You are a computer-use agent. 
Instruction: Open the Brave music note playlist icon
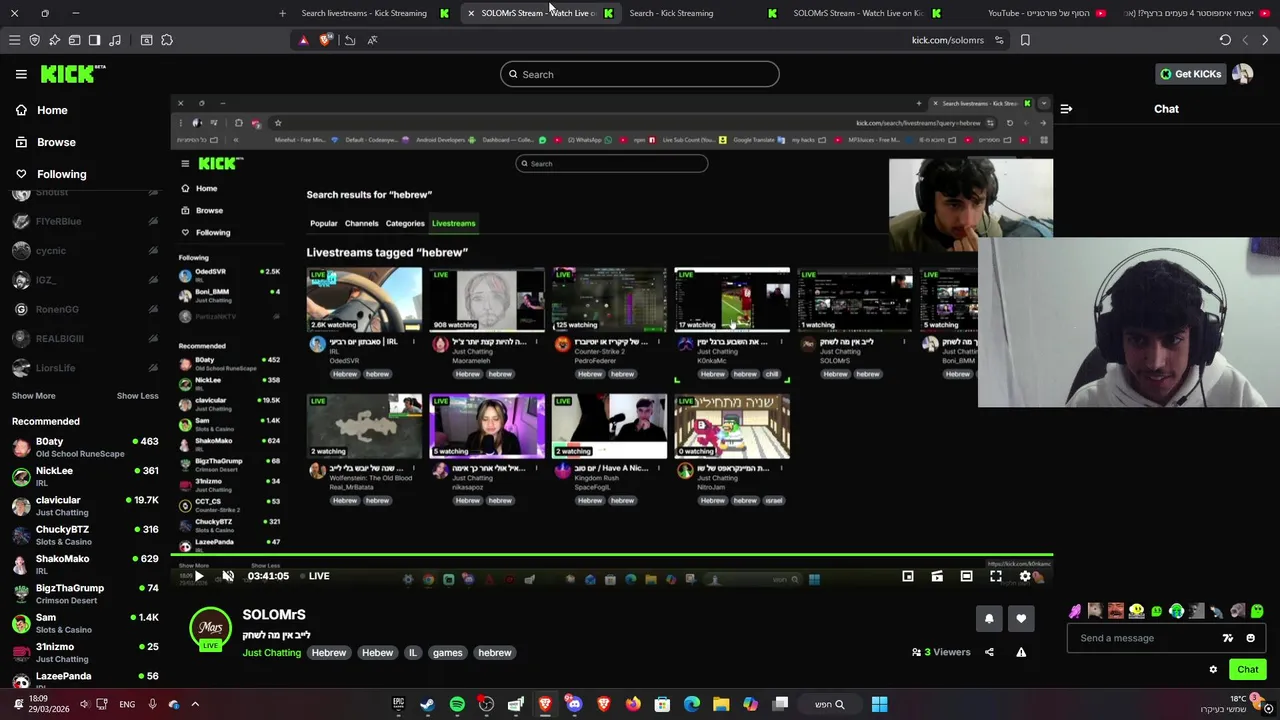click(x=114, y=40)
